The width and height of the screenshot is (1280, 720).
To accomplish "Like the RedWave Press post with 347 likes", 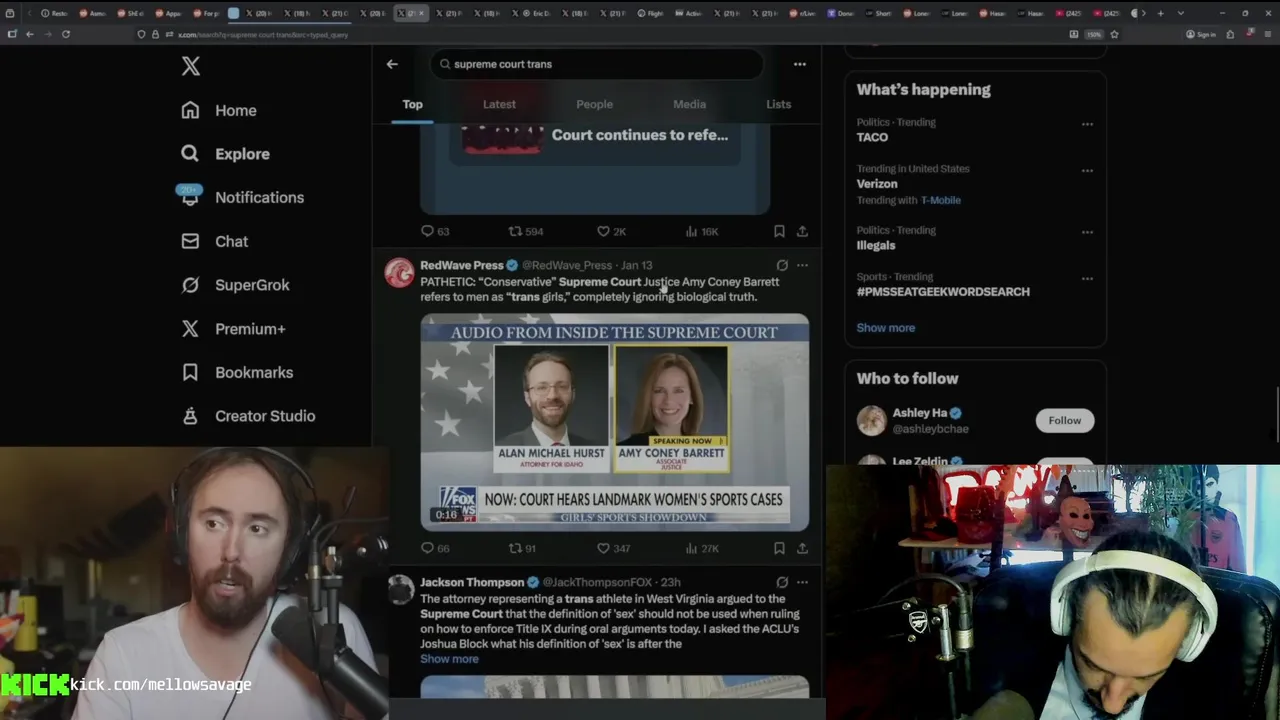I will pos(613,548).
